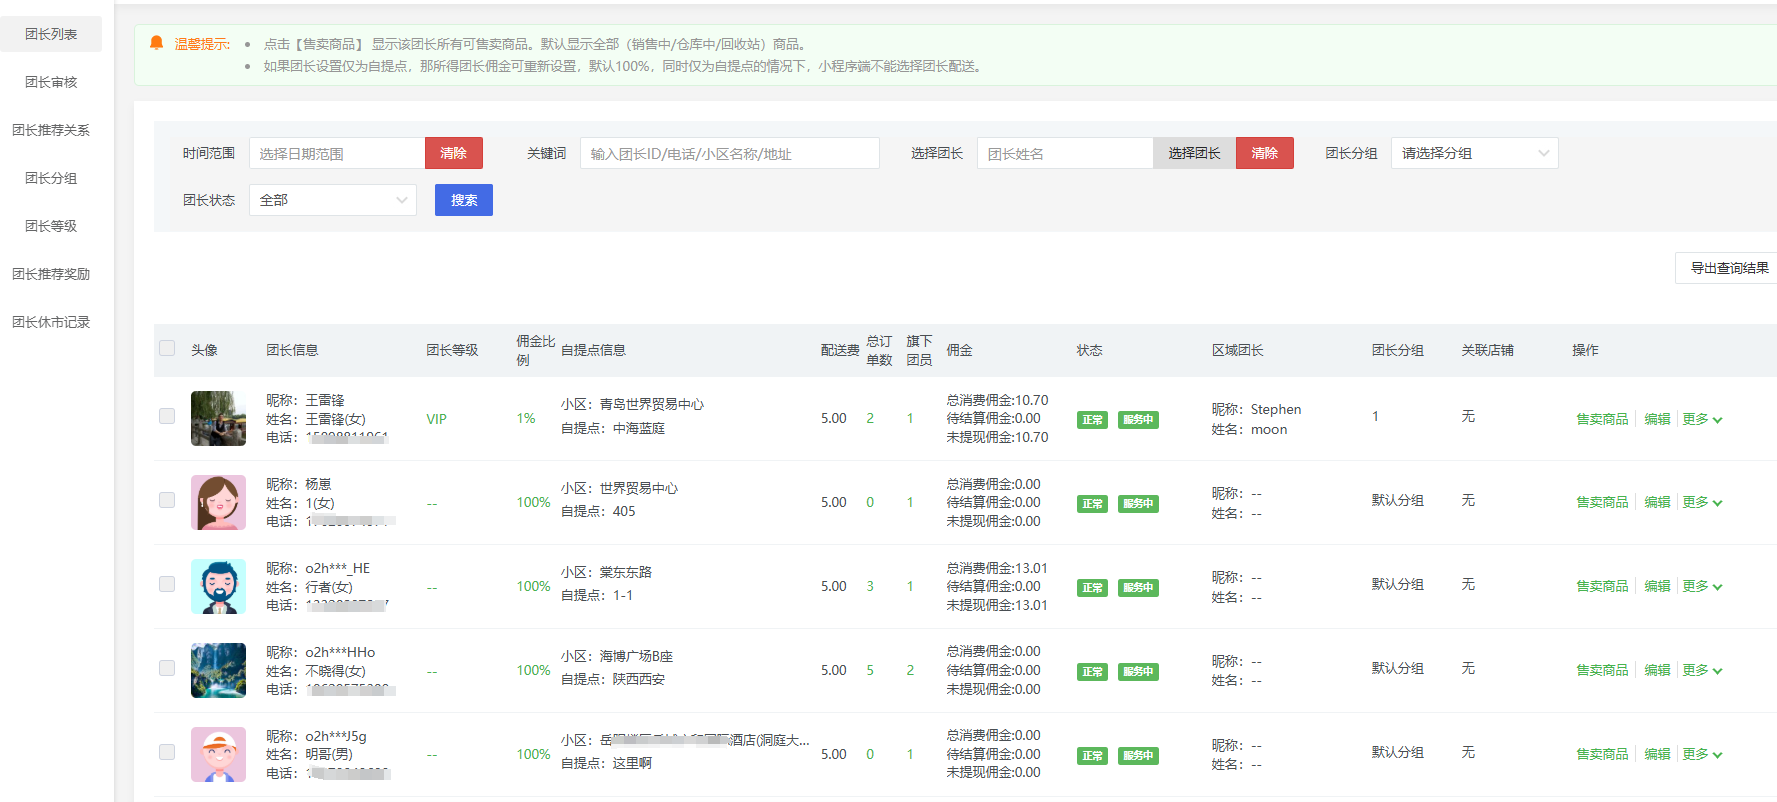Image resolution: width=1777 pixels, height=802 pixels.
Task: Select the checkbox for o2h***HHo row
Action: [167, 668]
